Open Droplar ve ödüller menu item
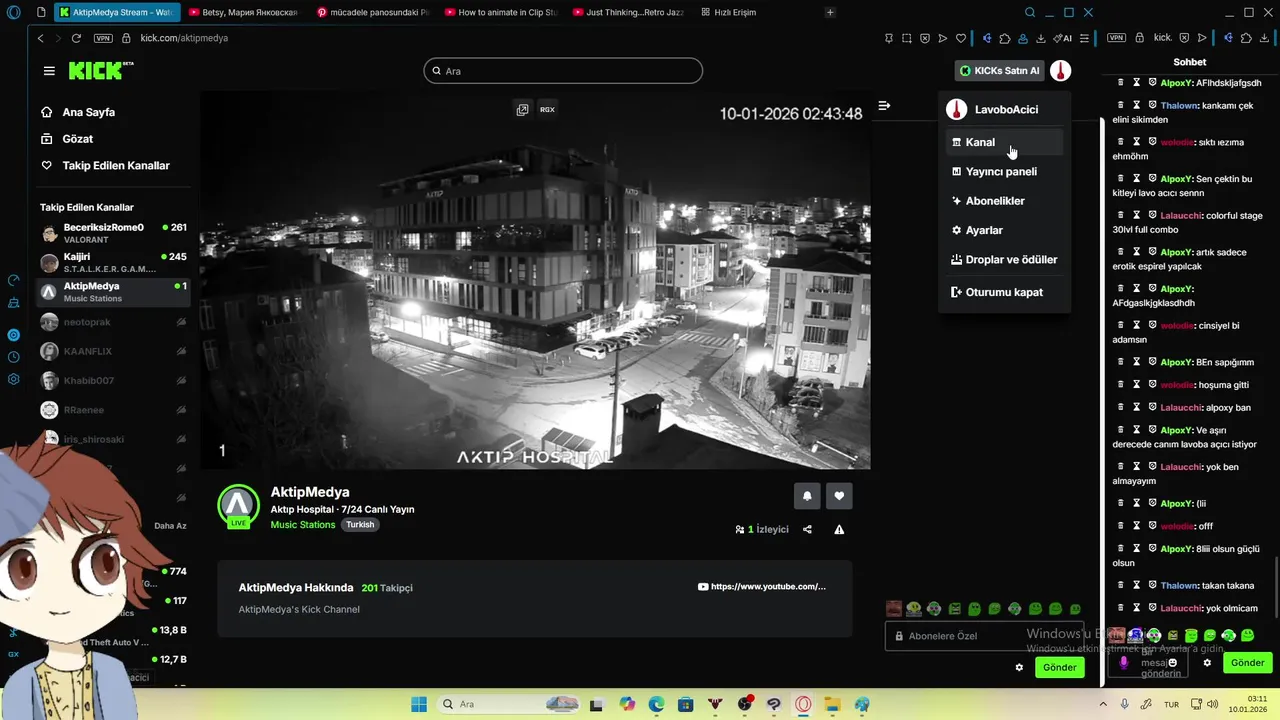 1004,259
